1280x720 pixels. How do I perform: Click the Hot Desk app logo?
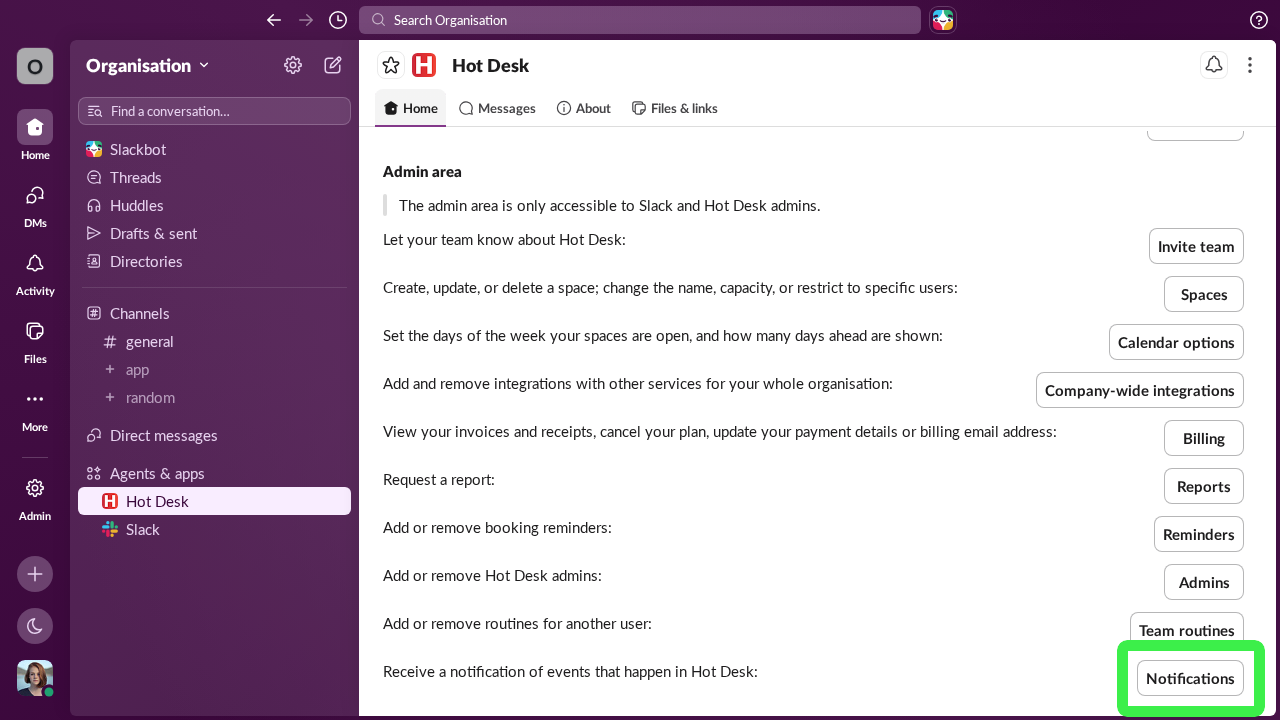(x=424, y=65)
